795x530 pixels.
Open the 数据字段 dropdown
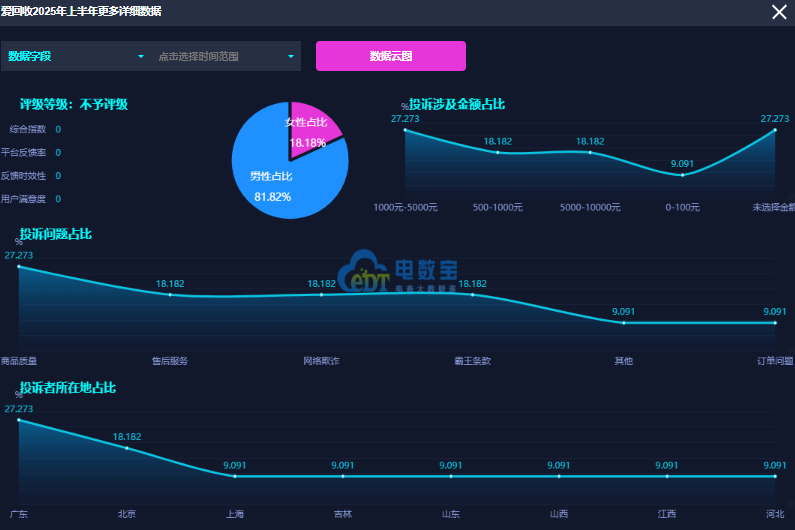point(76,56)
